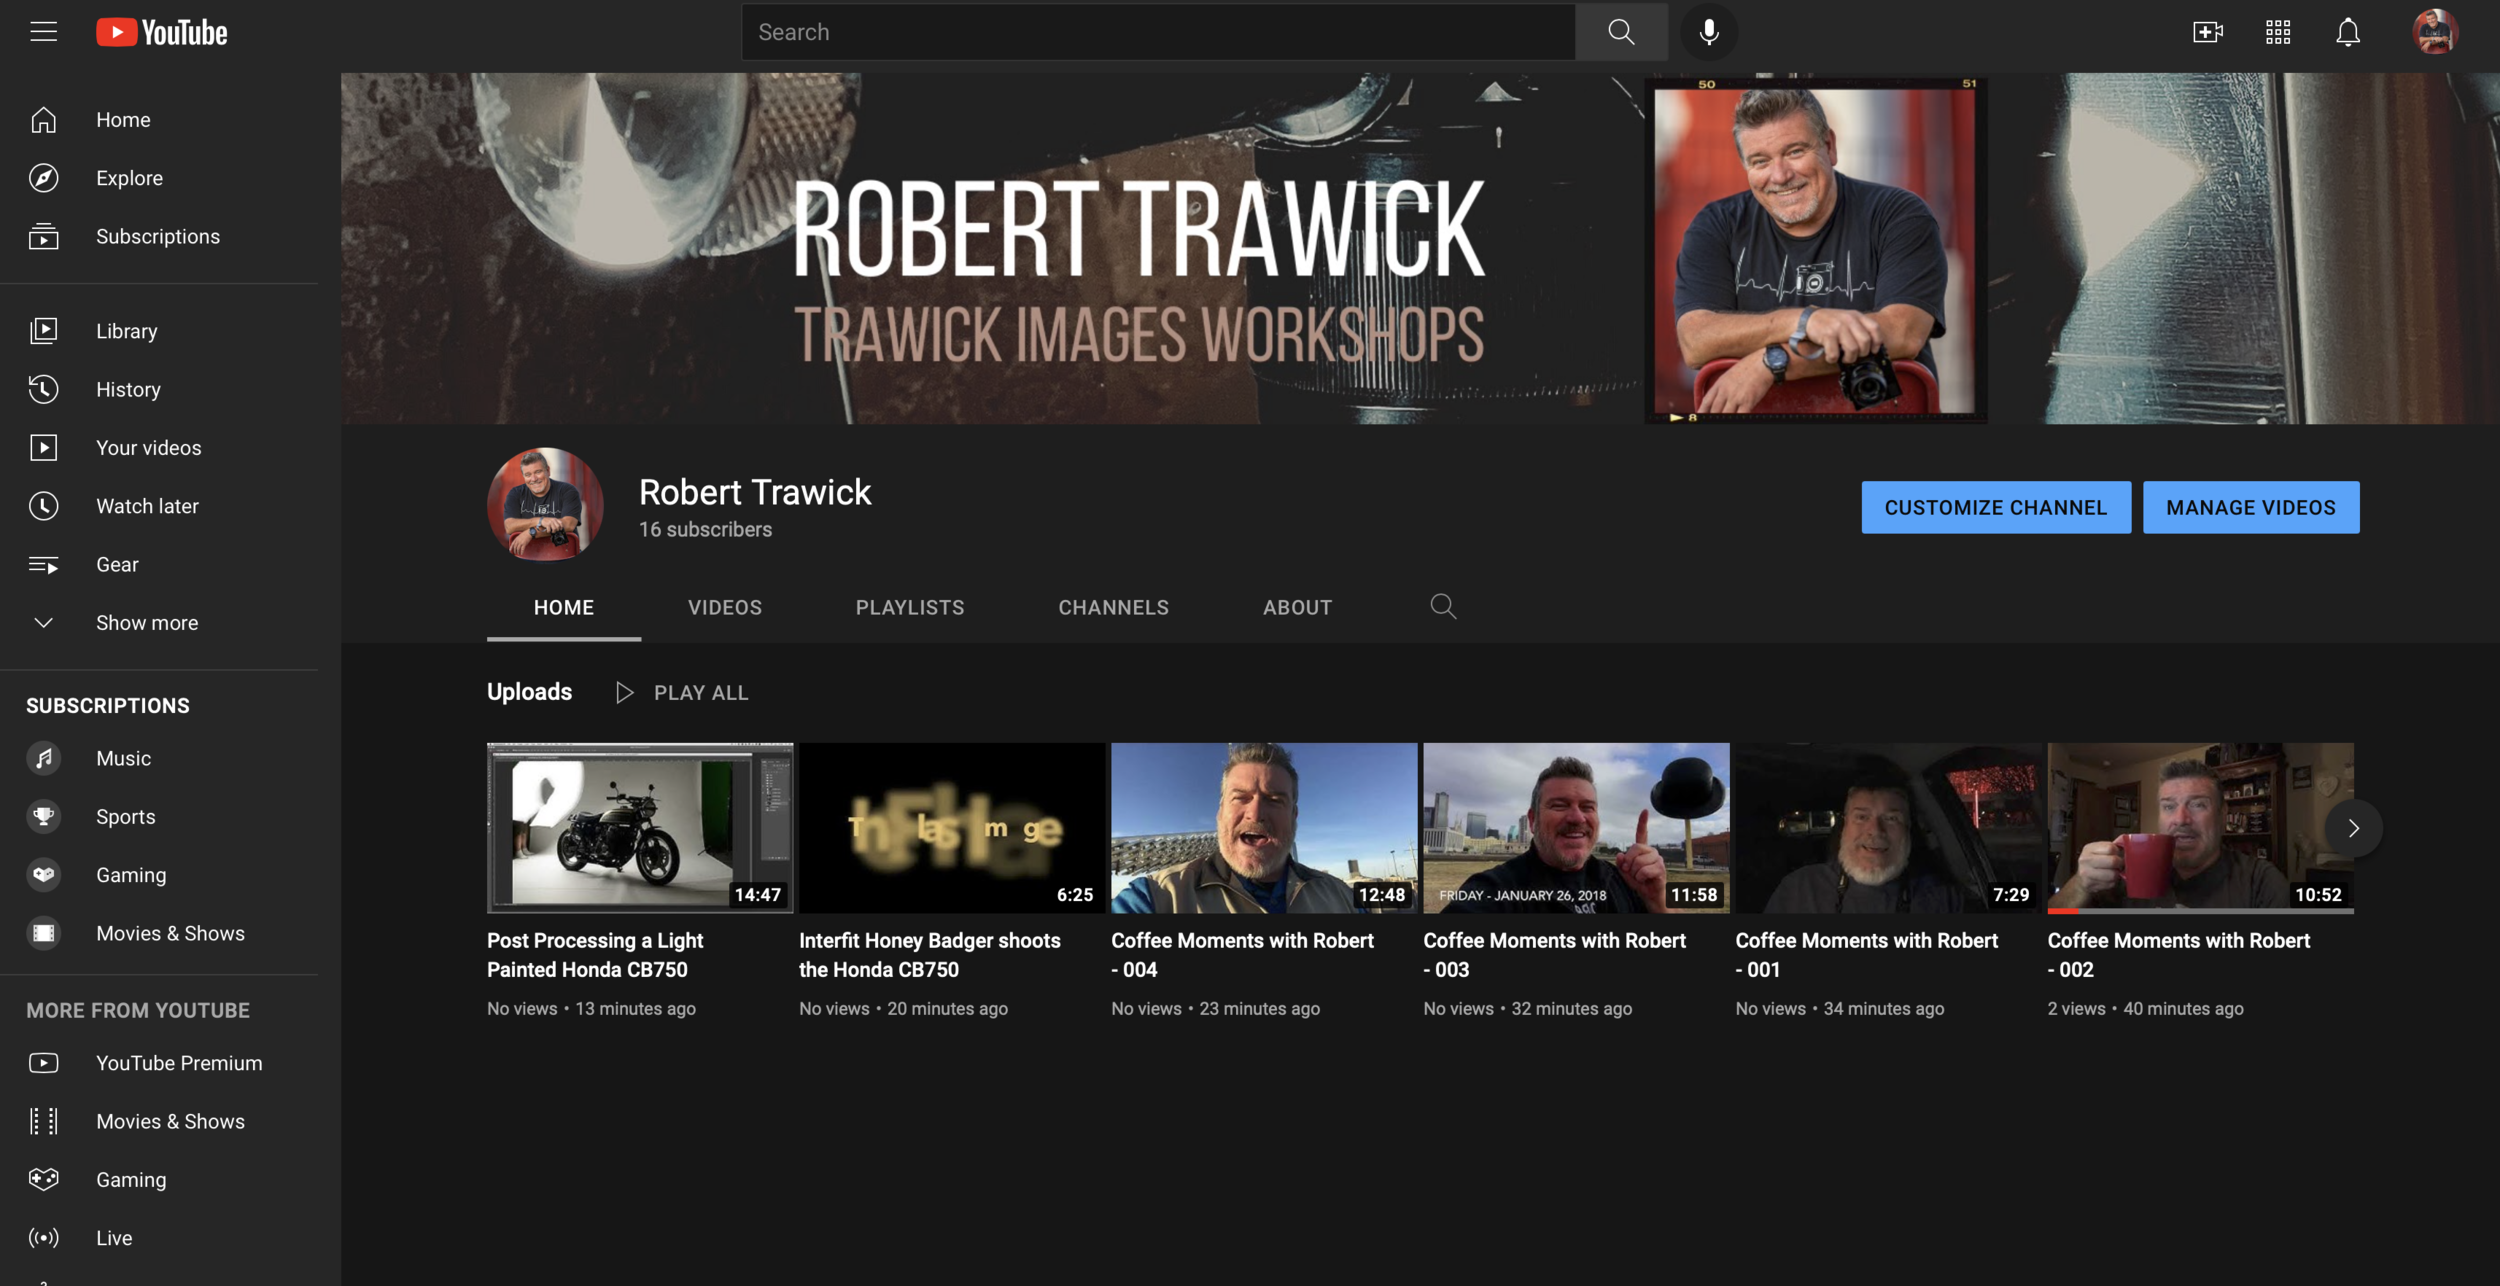The width and height of the screenshot is (2500, 1286).
Task: Open Watch later in sidebar
Action: [147, 506]
